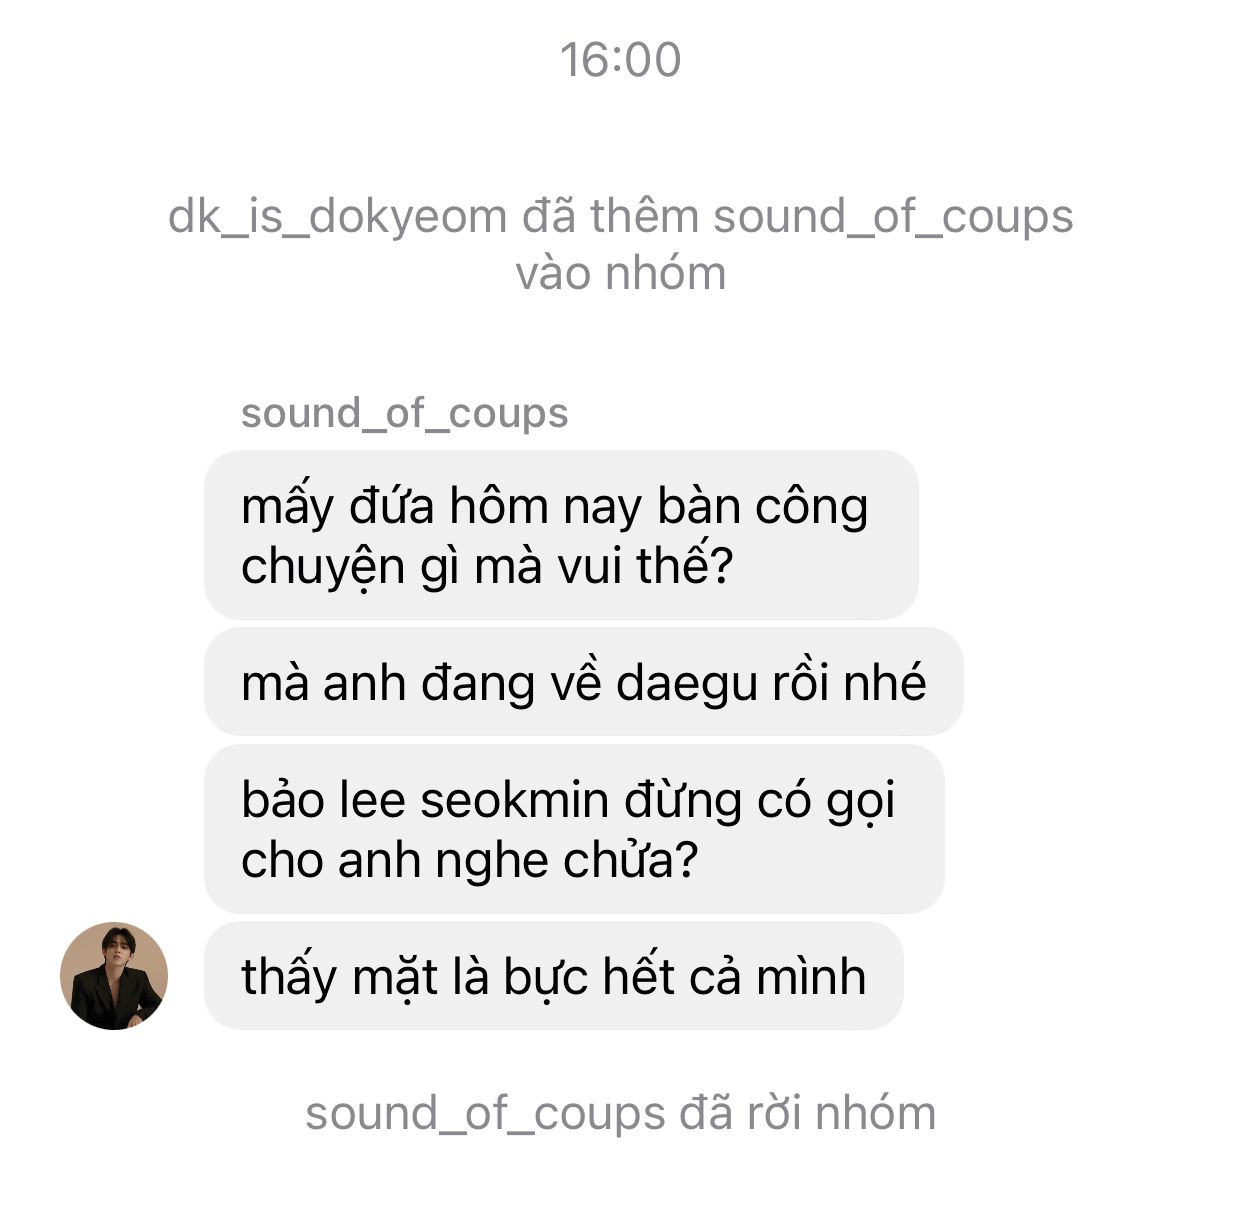Select the "mà anh đang về daegu" message

pos(584,682)
